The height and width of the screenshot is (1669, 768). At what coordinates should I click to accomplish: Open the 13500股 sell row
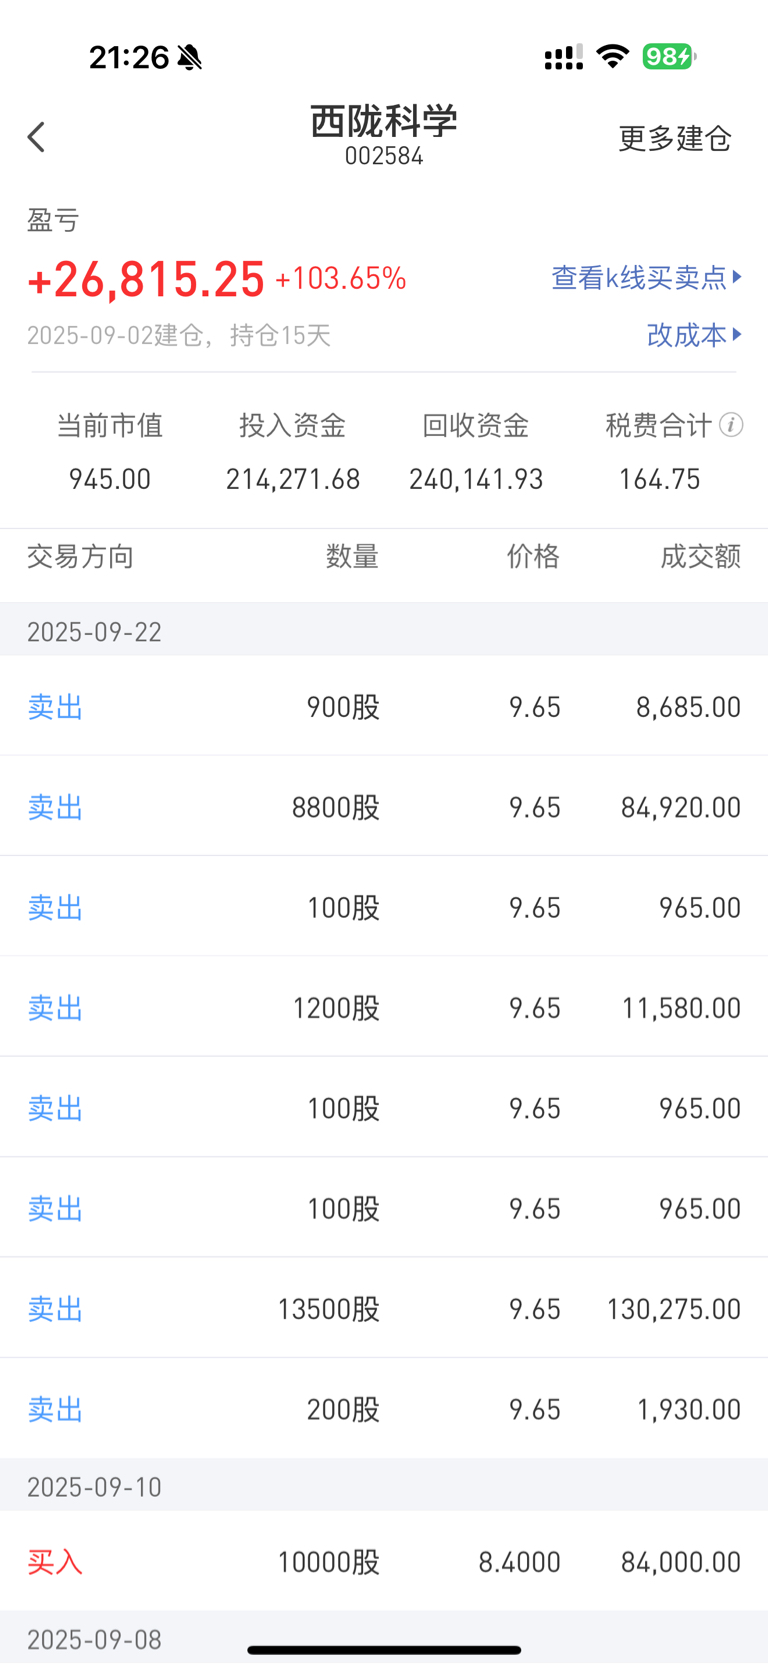[x=384, y=1308]
